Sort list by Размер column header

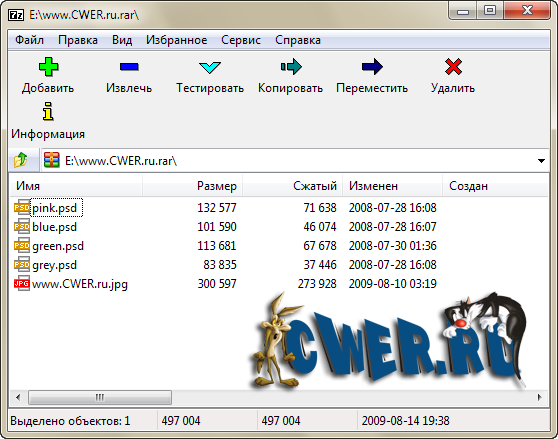pyautogui.click(x=193, y=186)
